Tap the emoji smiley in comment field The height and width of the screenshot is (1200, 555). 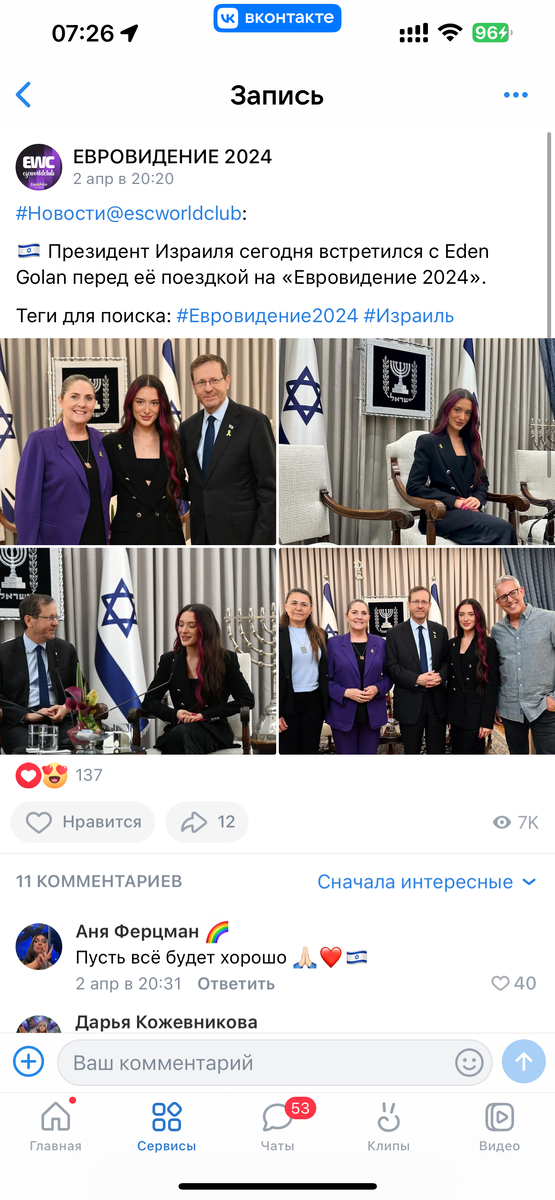pos(469,1062)
